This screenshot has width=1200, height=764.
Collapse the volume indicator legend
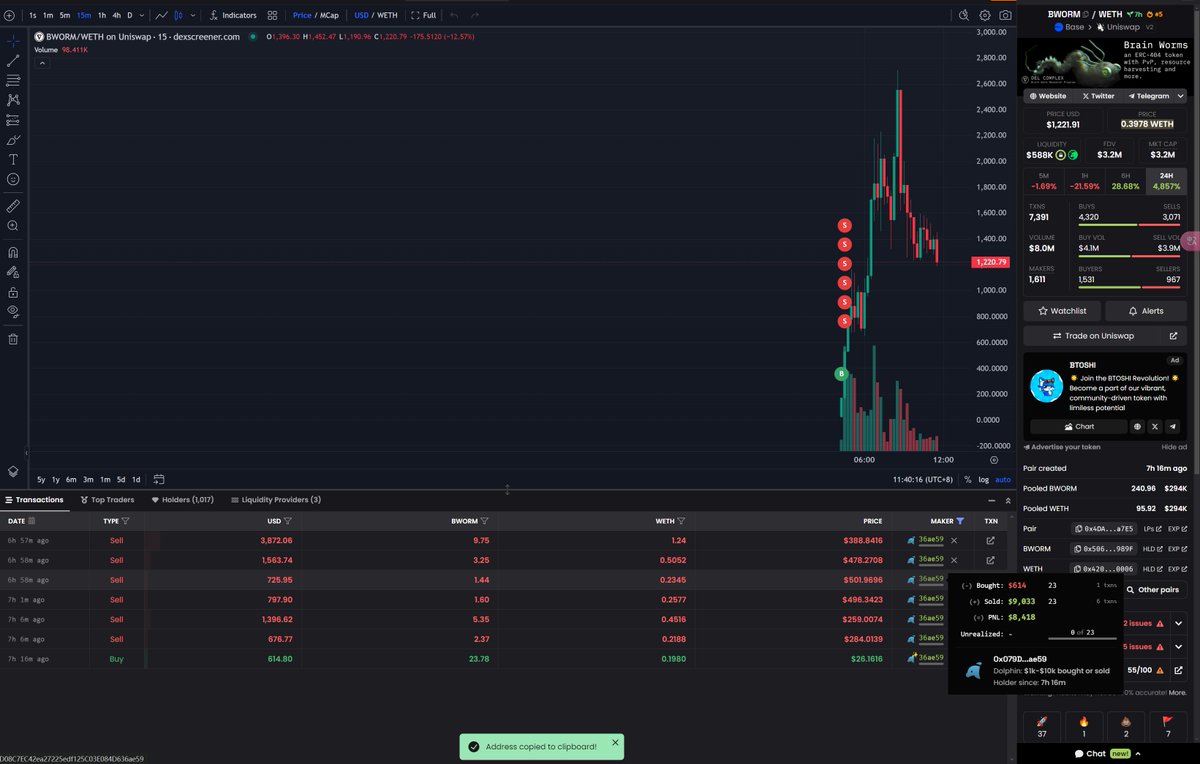pos(43,62)
